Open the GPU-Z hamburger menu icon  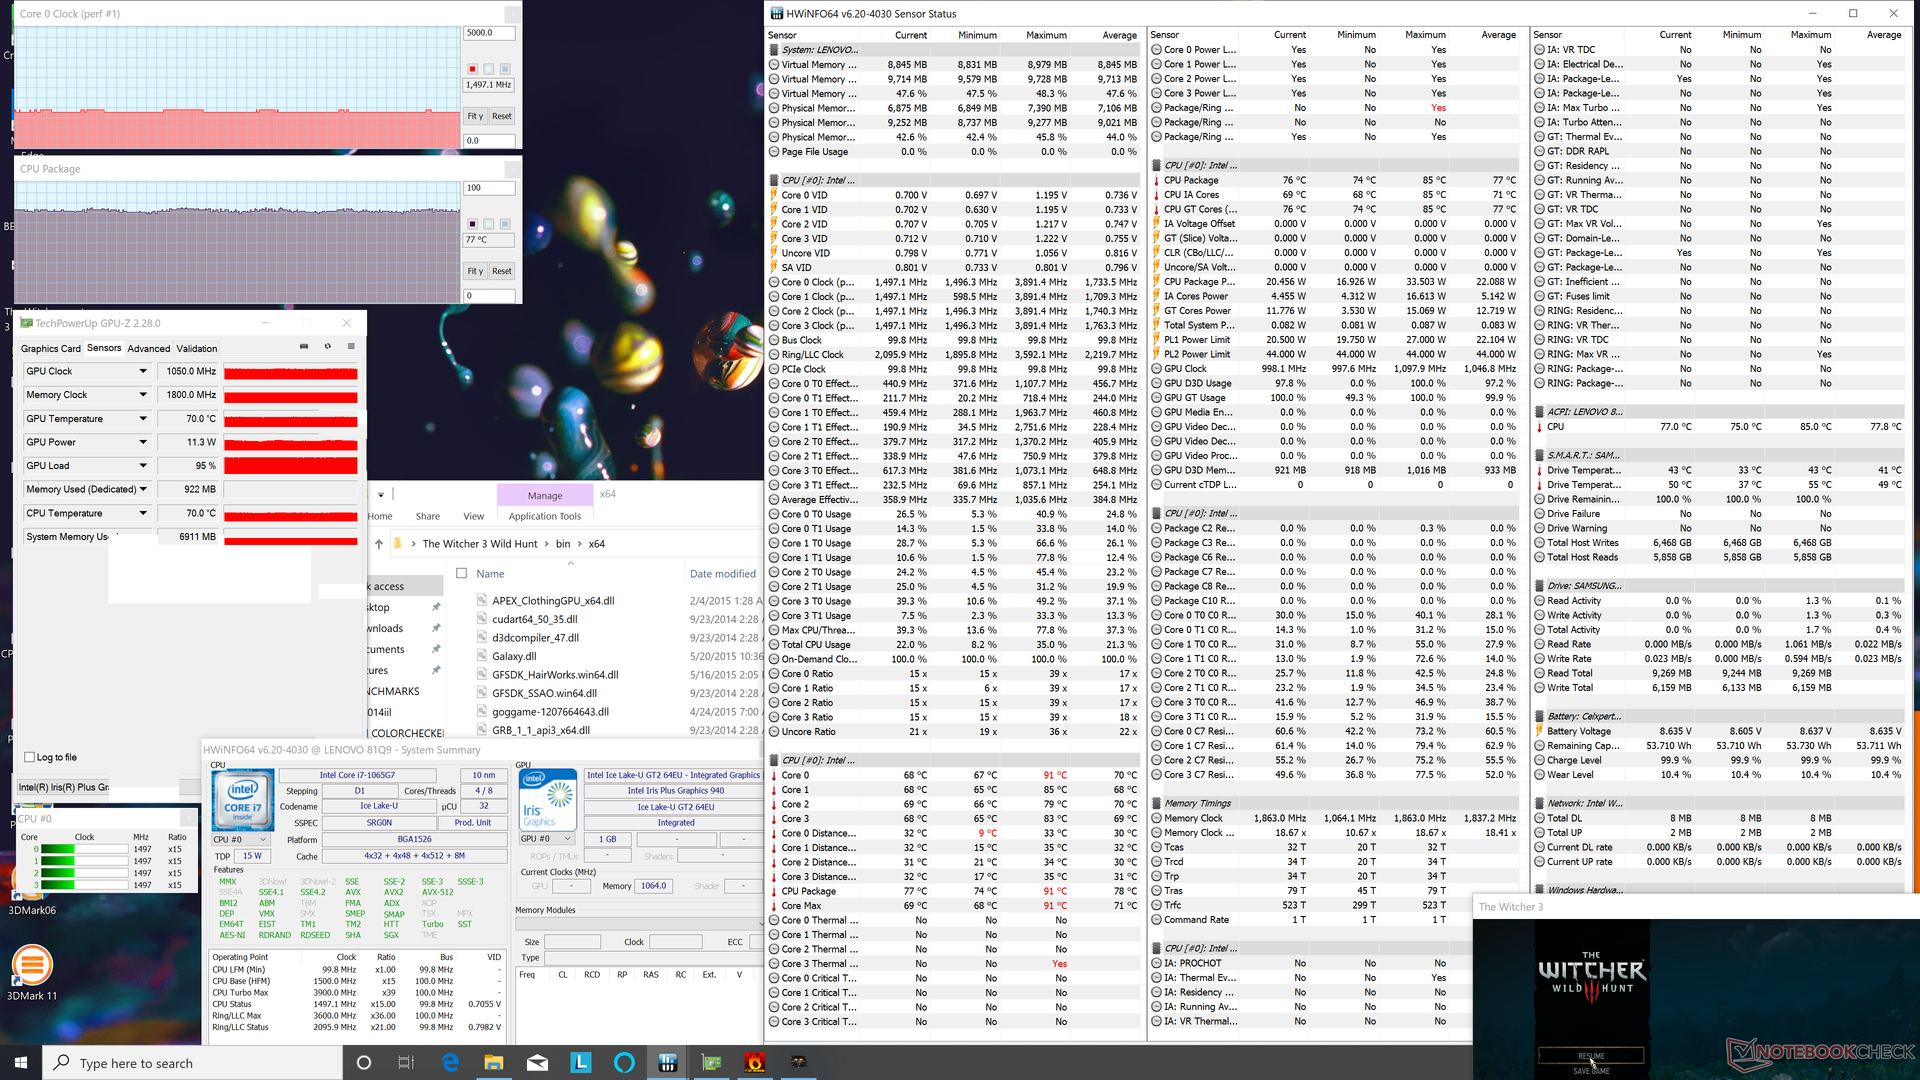[351, 347]
